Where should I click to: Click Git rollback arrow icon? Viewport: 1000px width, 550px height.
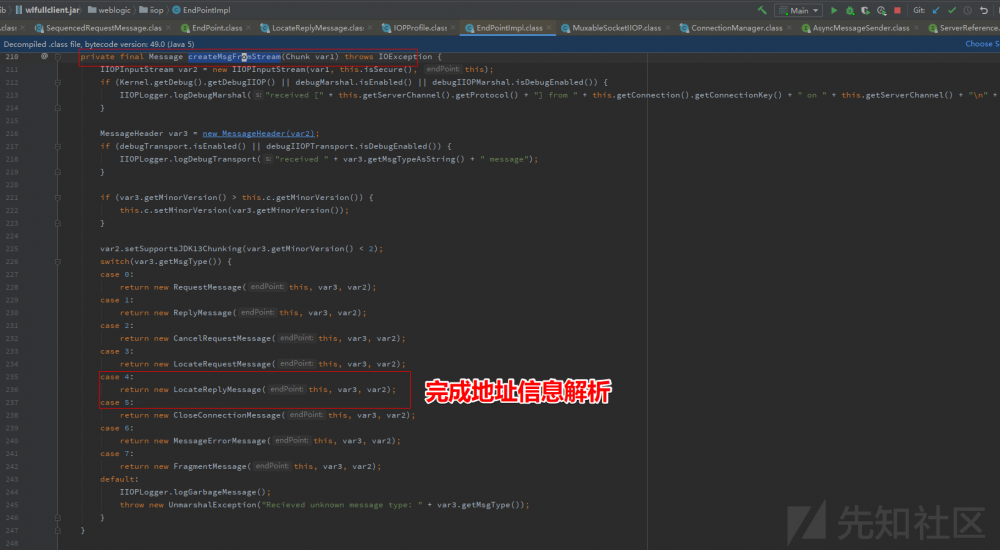(984, 10)
